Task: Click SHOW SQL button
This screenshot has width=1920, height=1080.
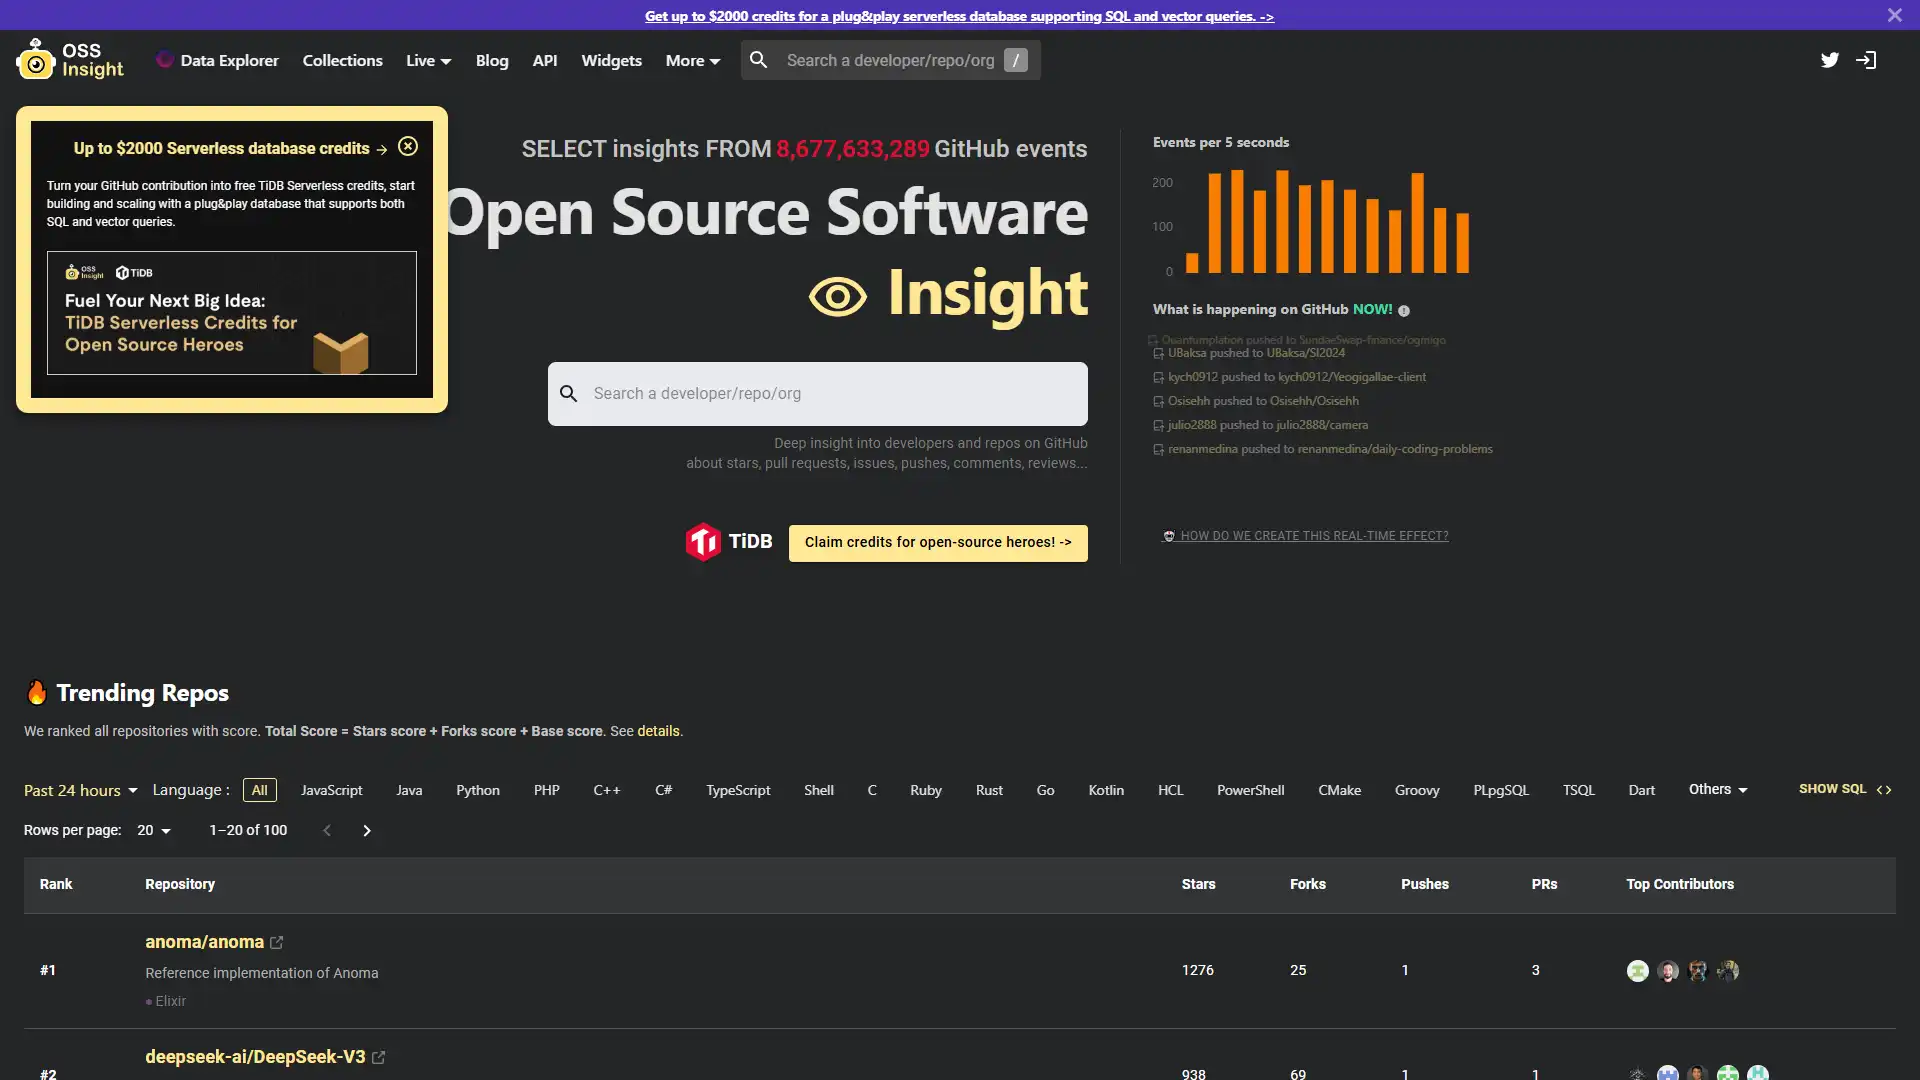Action: 1845,790
